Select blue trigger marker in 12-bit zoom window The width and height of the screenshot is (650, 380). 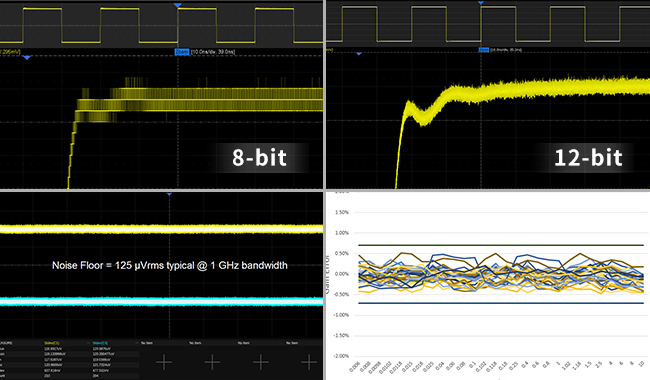(x=359, y=53)
